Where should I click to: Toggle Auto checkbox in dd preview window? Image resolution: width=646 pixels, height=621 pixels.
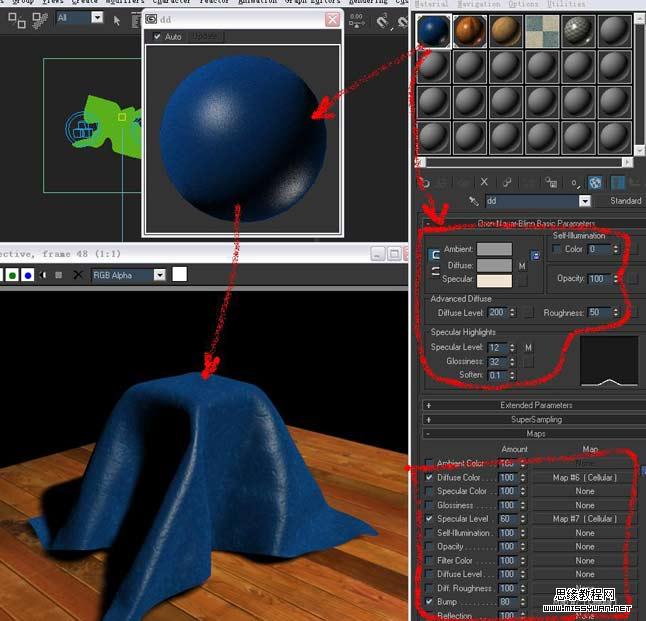click(157, 36)
